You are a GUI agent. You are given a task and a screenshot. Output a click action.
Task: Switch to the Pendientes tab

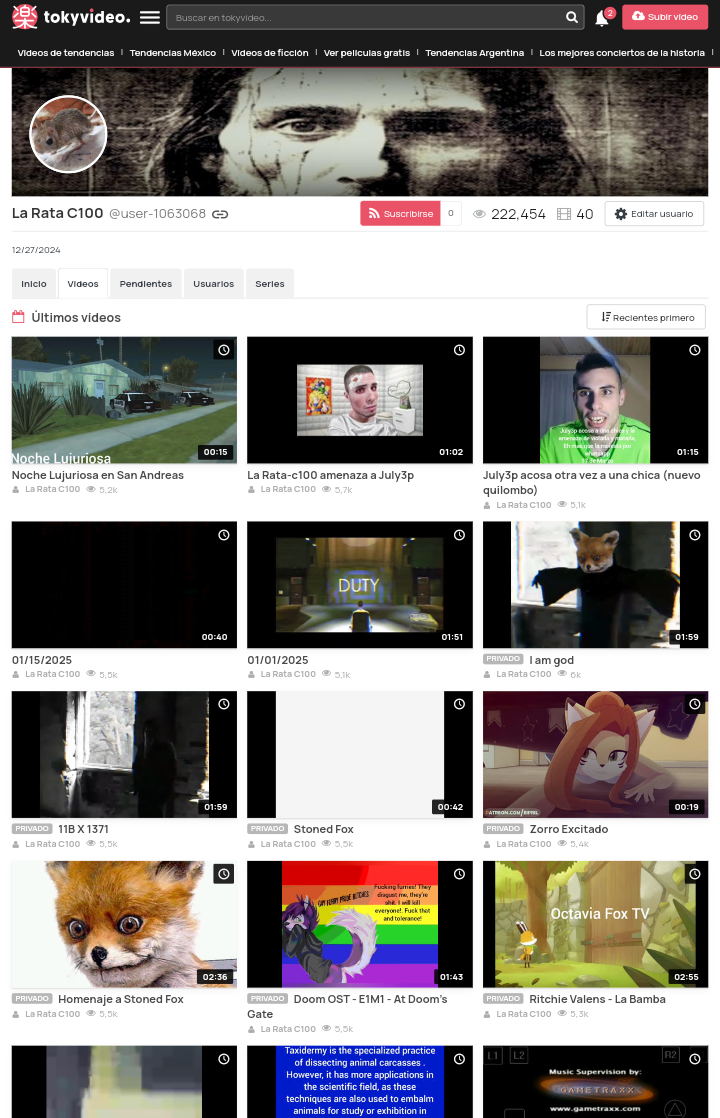pos(145,284)
